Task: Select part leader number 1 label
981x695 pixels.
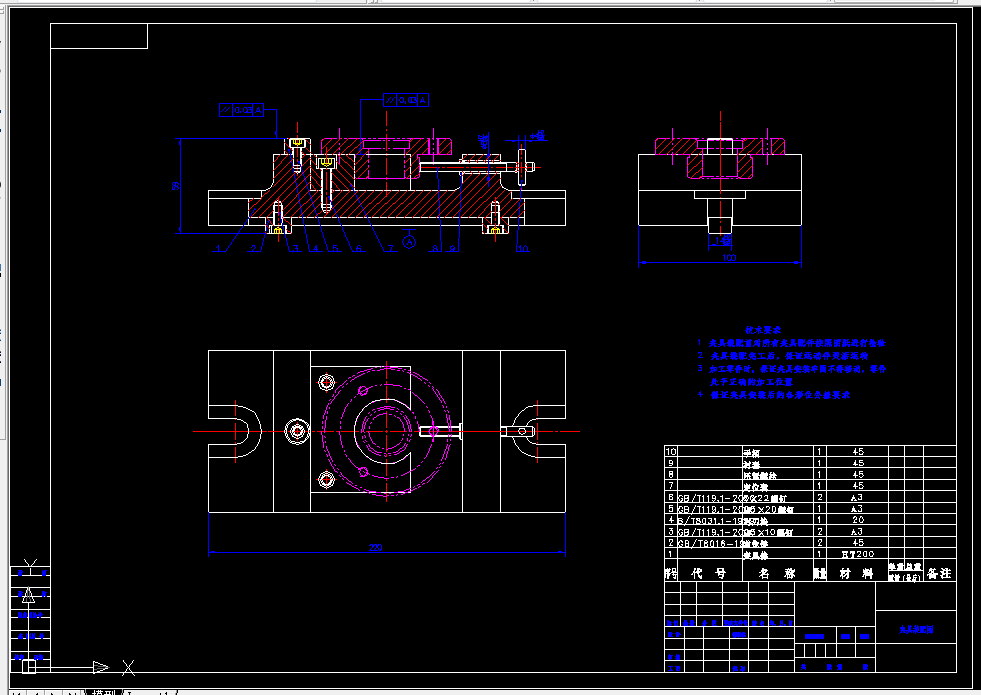Action: [x=217, y=248]
